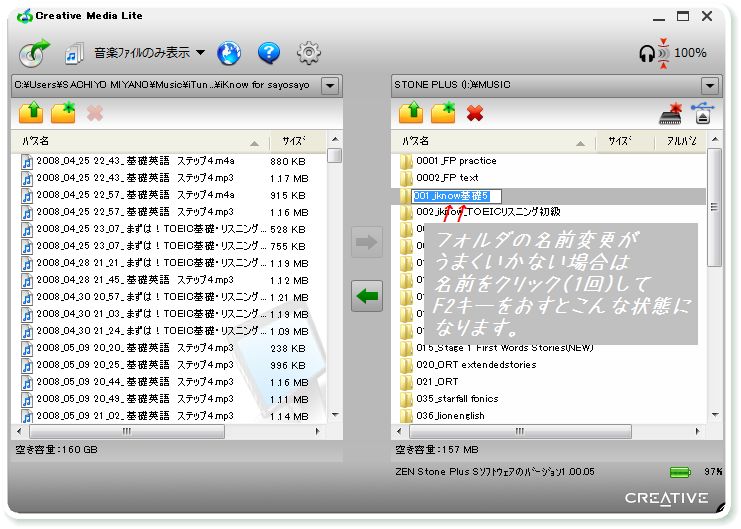Click the green transfer-left arrow button

pyautogui.click(x=367, y=296)
